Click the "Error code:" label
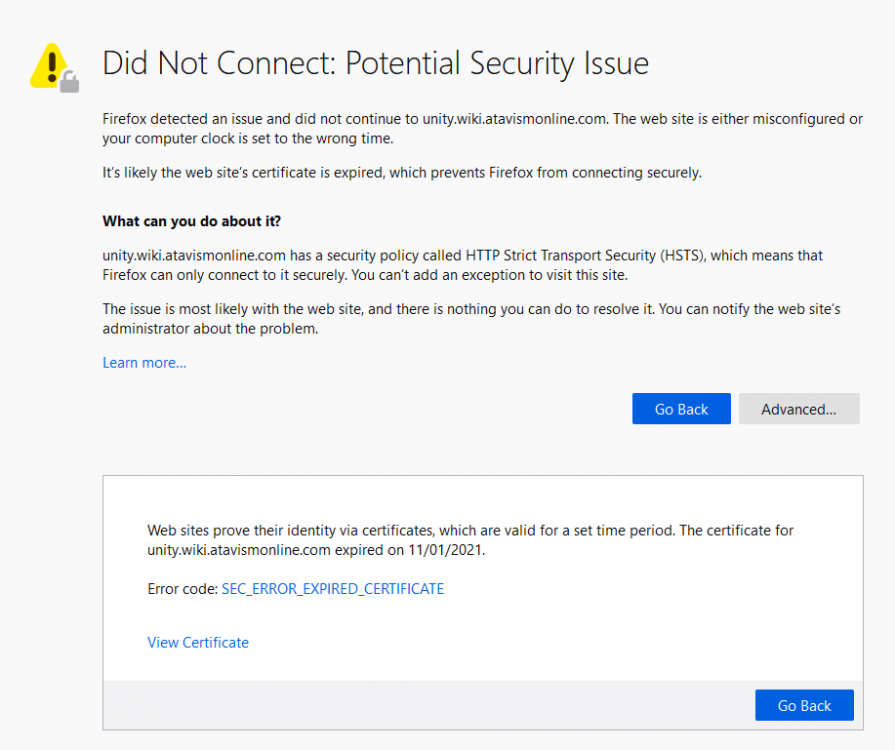 (x=182, y=589)
